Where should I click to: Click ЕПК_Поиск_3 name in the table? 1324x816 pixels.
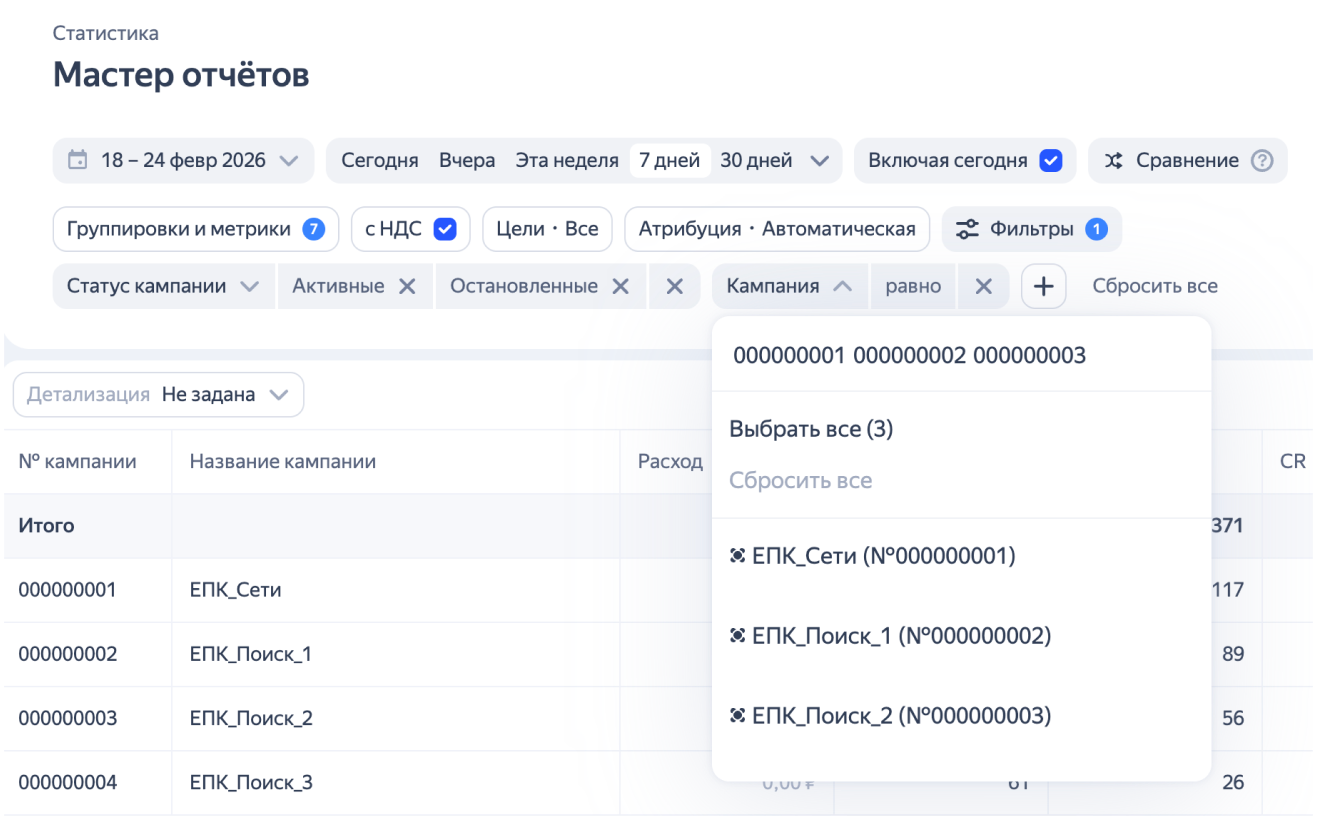tap(251, 782)
